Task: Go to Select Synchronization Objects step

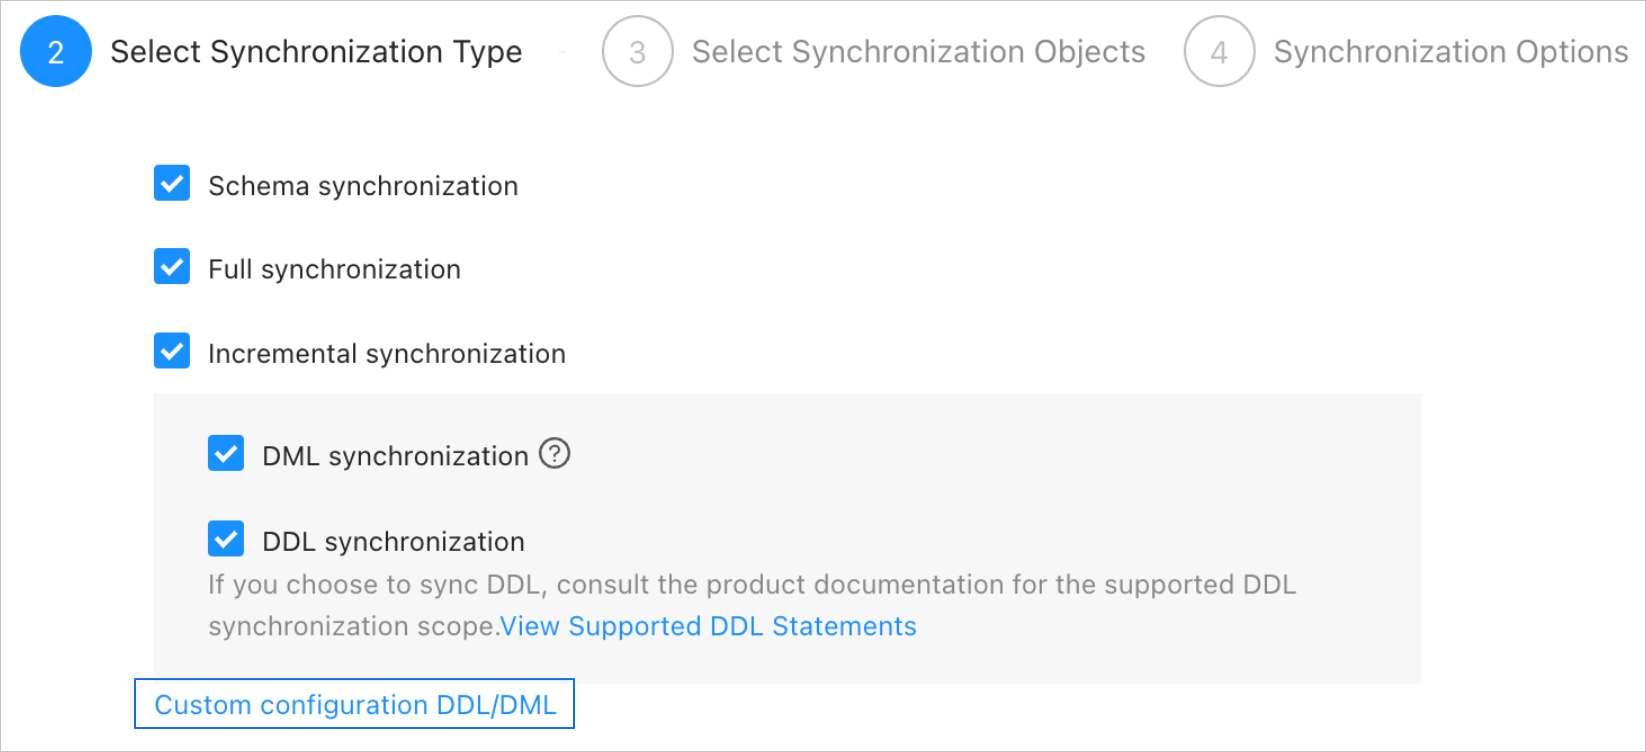Action: pyautogui.click(x=918, y=52)
